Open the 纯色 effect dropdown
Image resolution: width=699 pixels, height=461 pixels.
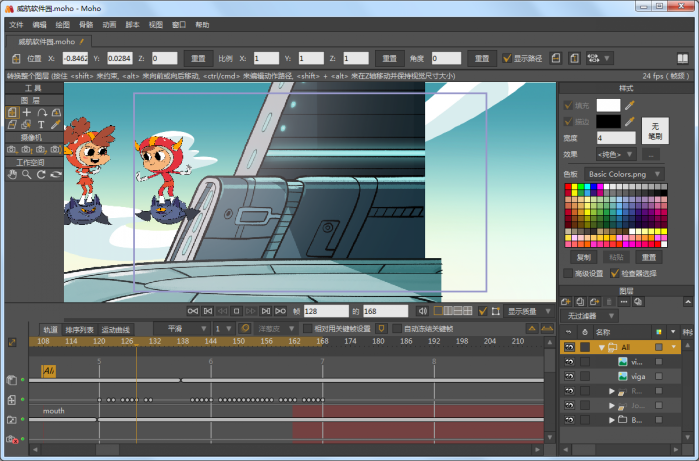[615, 154]
